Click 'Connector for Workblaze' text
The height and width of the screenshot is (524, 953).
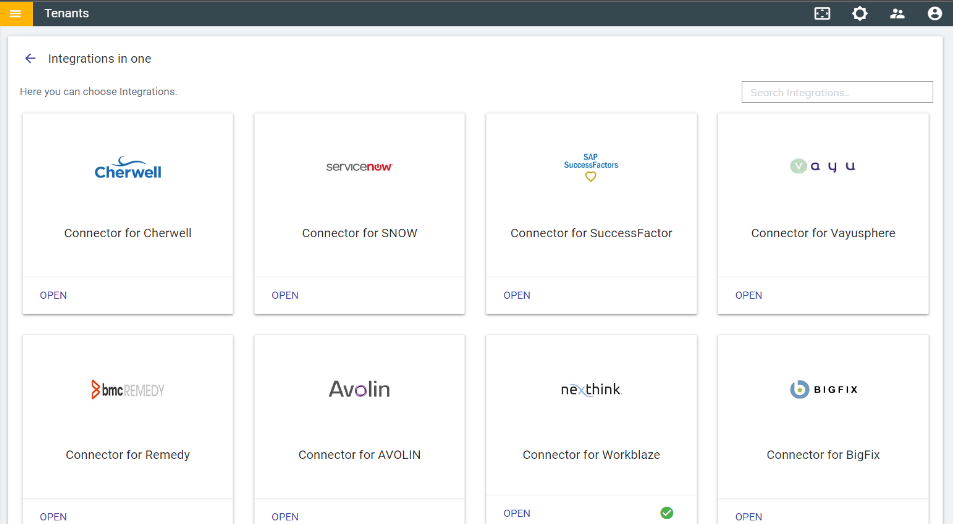point(591,455)
